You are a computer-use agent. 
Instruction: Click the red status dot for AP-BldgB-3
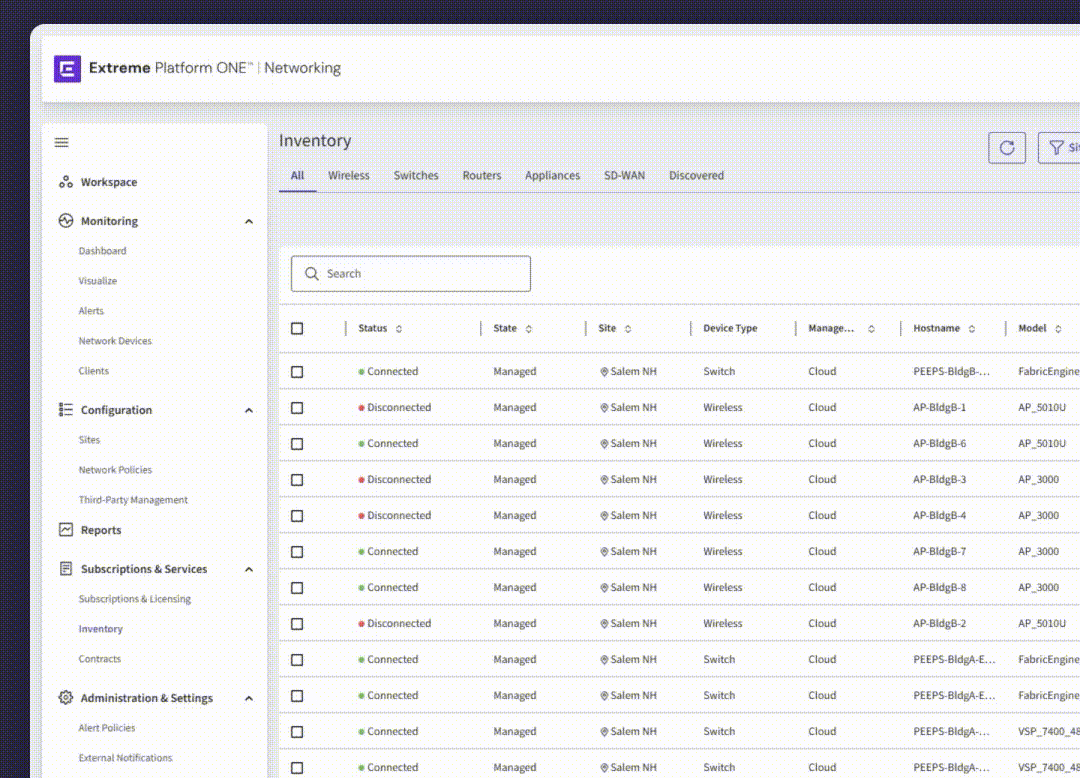(x=361, y=479)
